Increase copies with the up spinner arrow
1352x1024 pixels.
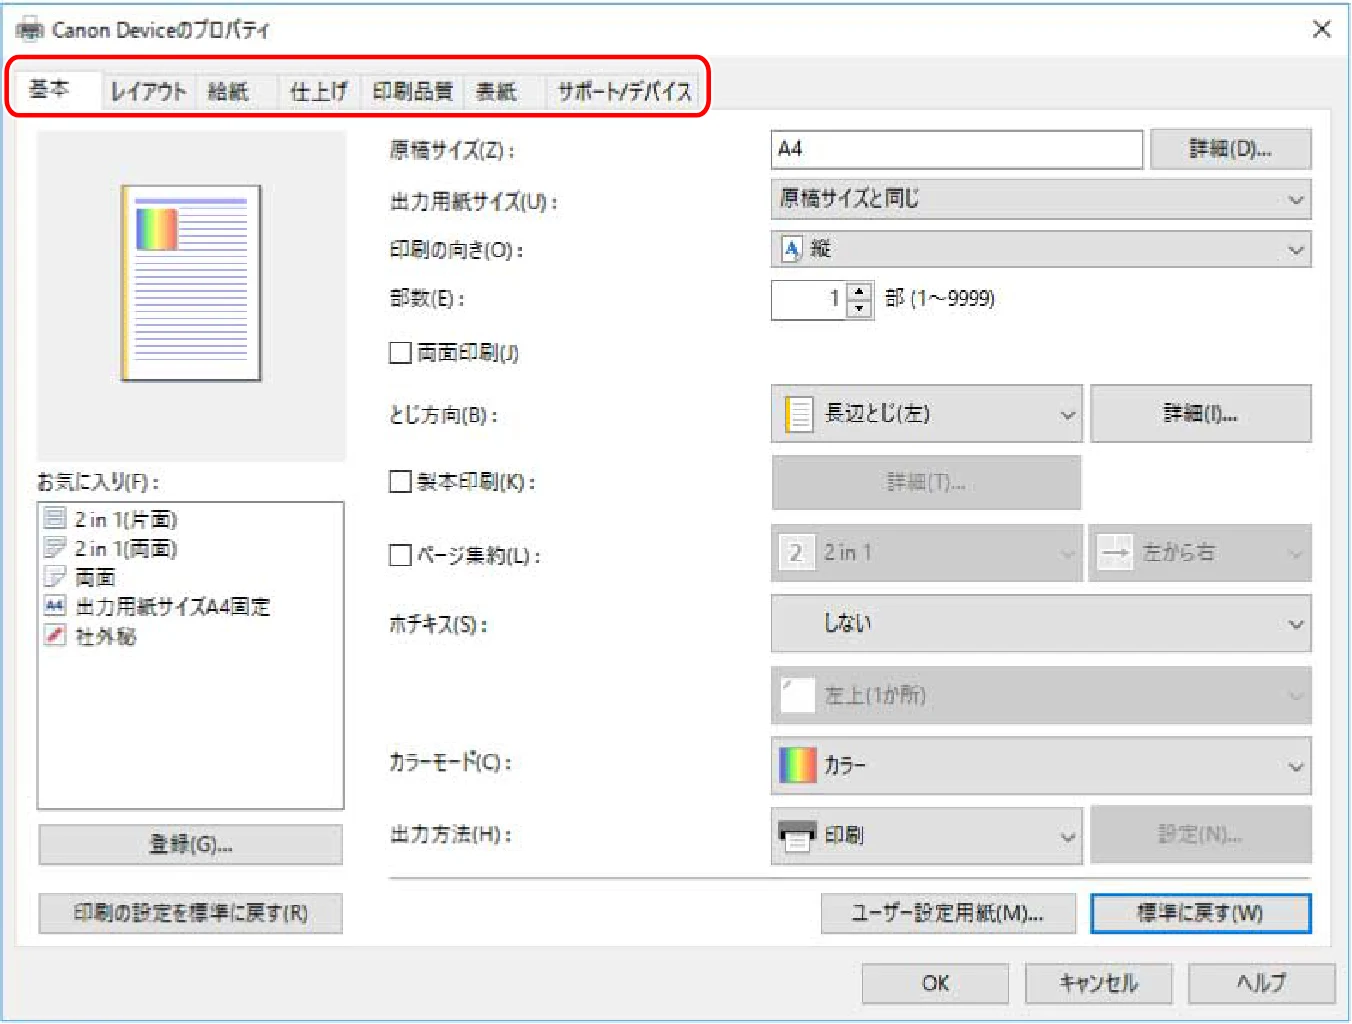860,291
